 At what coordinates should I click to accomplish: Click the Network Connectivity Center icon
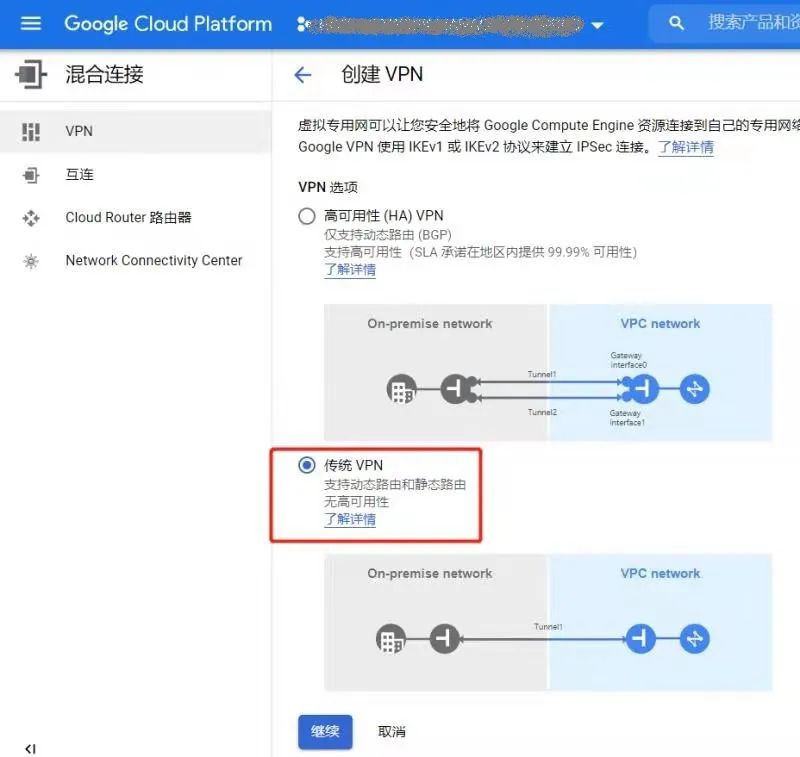pyautogui.click(x=31, y=261)
